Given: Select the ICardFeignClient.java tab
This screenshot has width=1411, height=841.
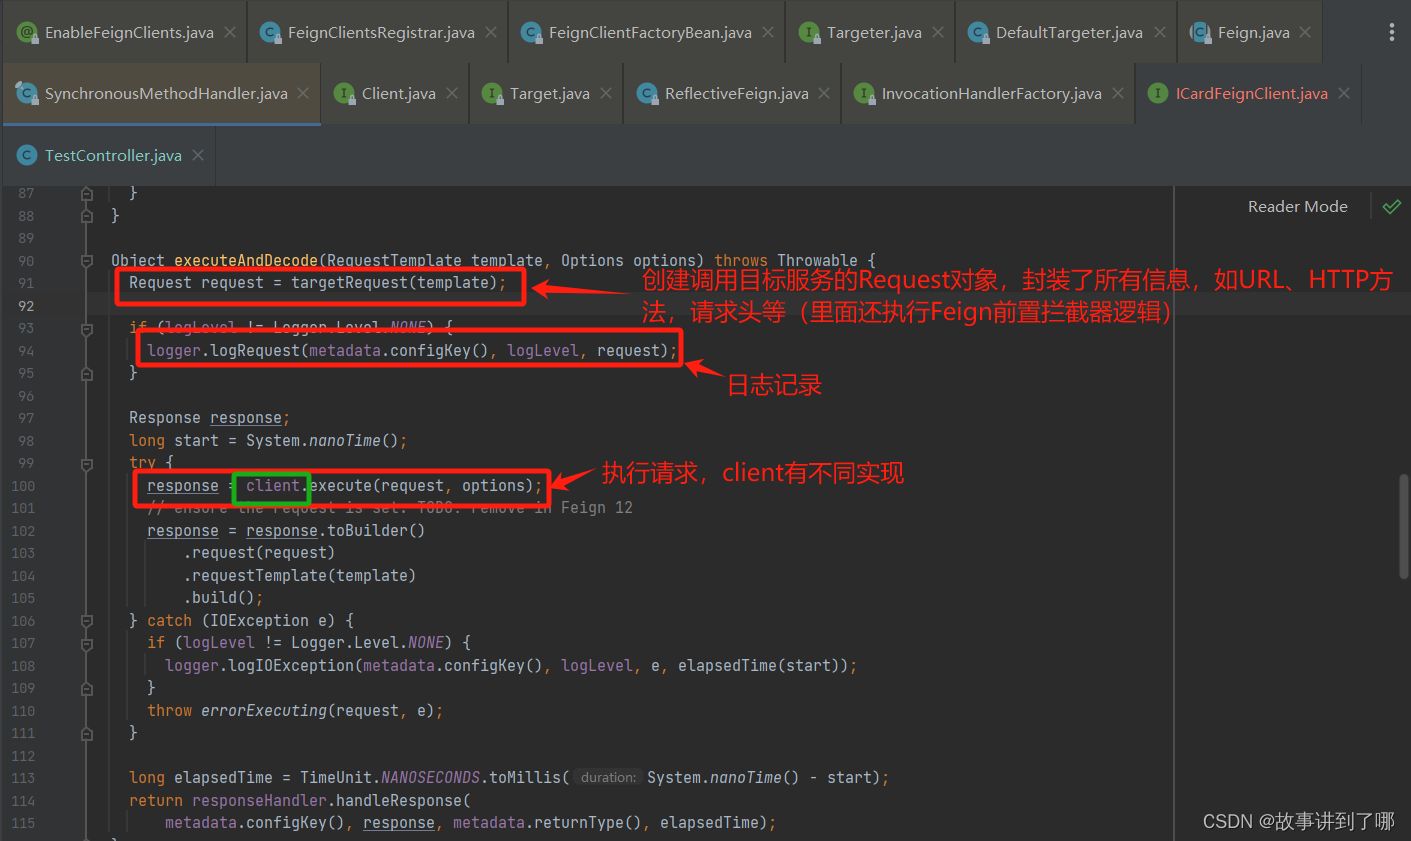Looking at the screenshot, I should coord(1250,93).
